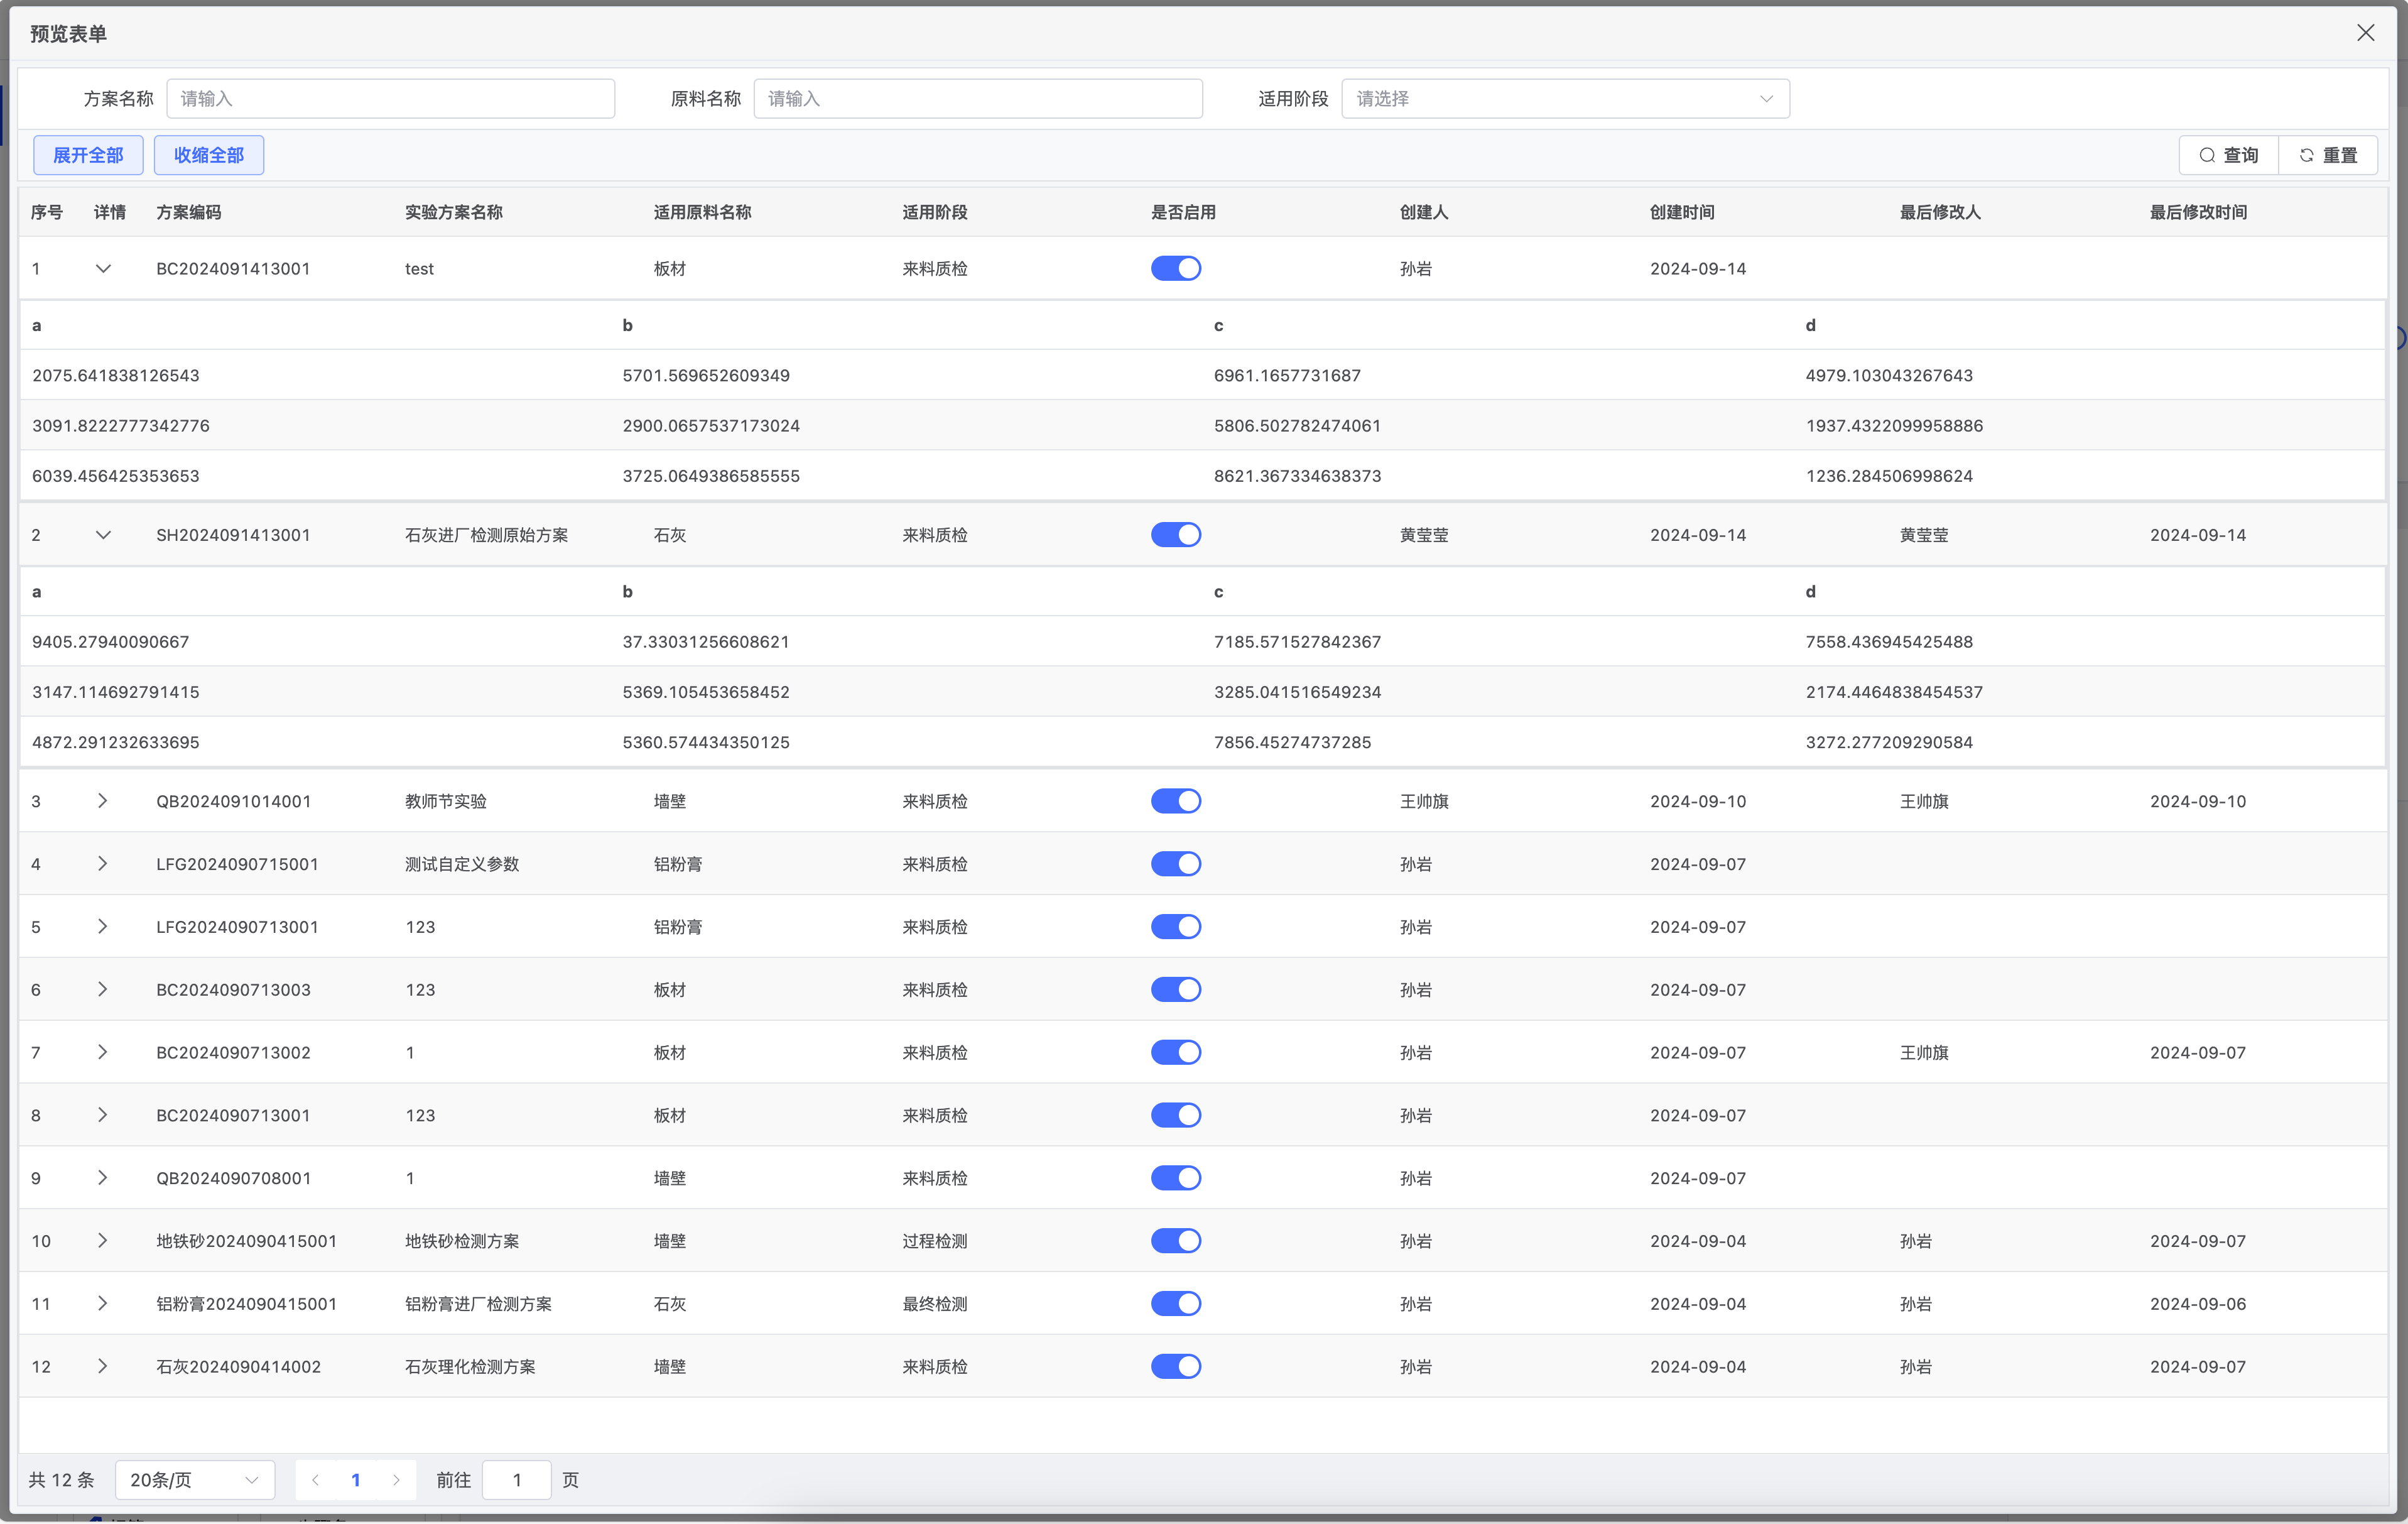Viewport: 2408px width, 1524px height.
Task: Expand details of row BC2024090713001
Action: pos(103,1115)
